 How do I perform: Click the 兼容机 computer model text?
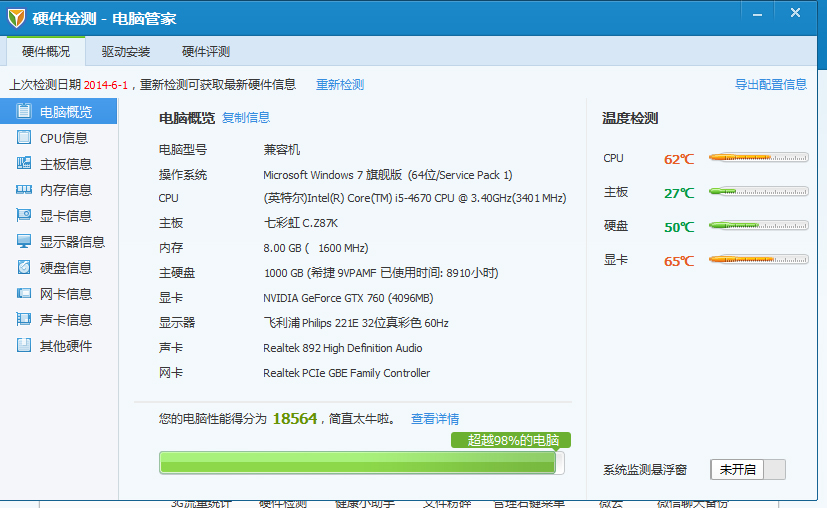pos(282,149)
